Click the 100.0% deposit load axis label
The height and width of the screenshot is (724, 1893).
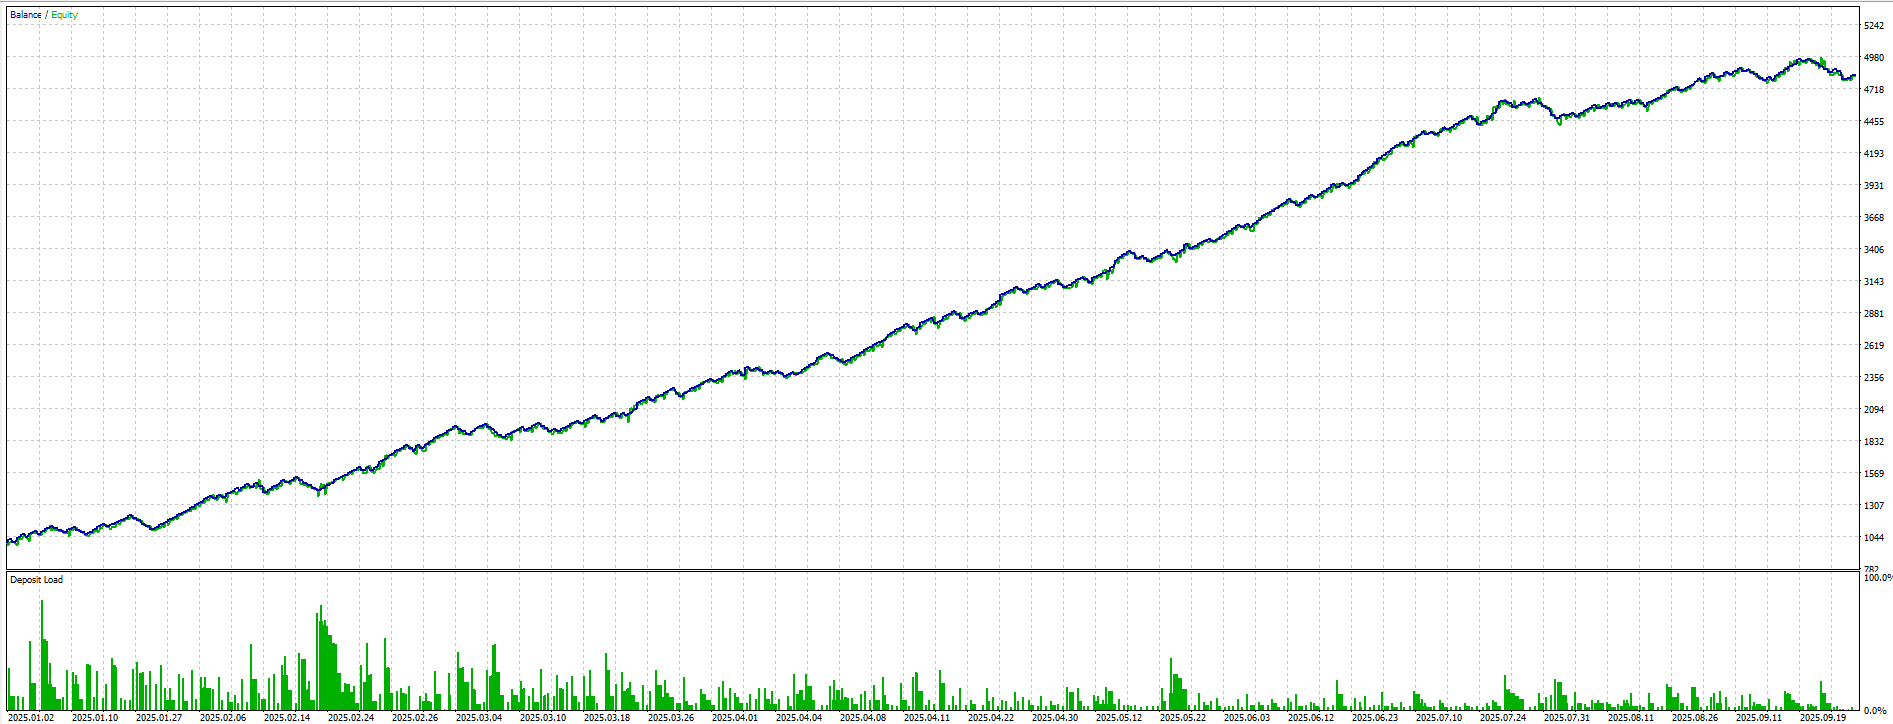coord(1876,578)
